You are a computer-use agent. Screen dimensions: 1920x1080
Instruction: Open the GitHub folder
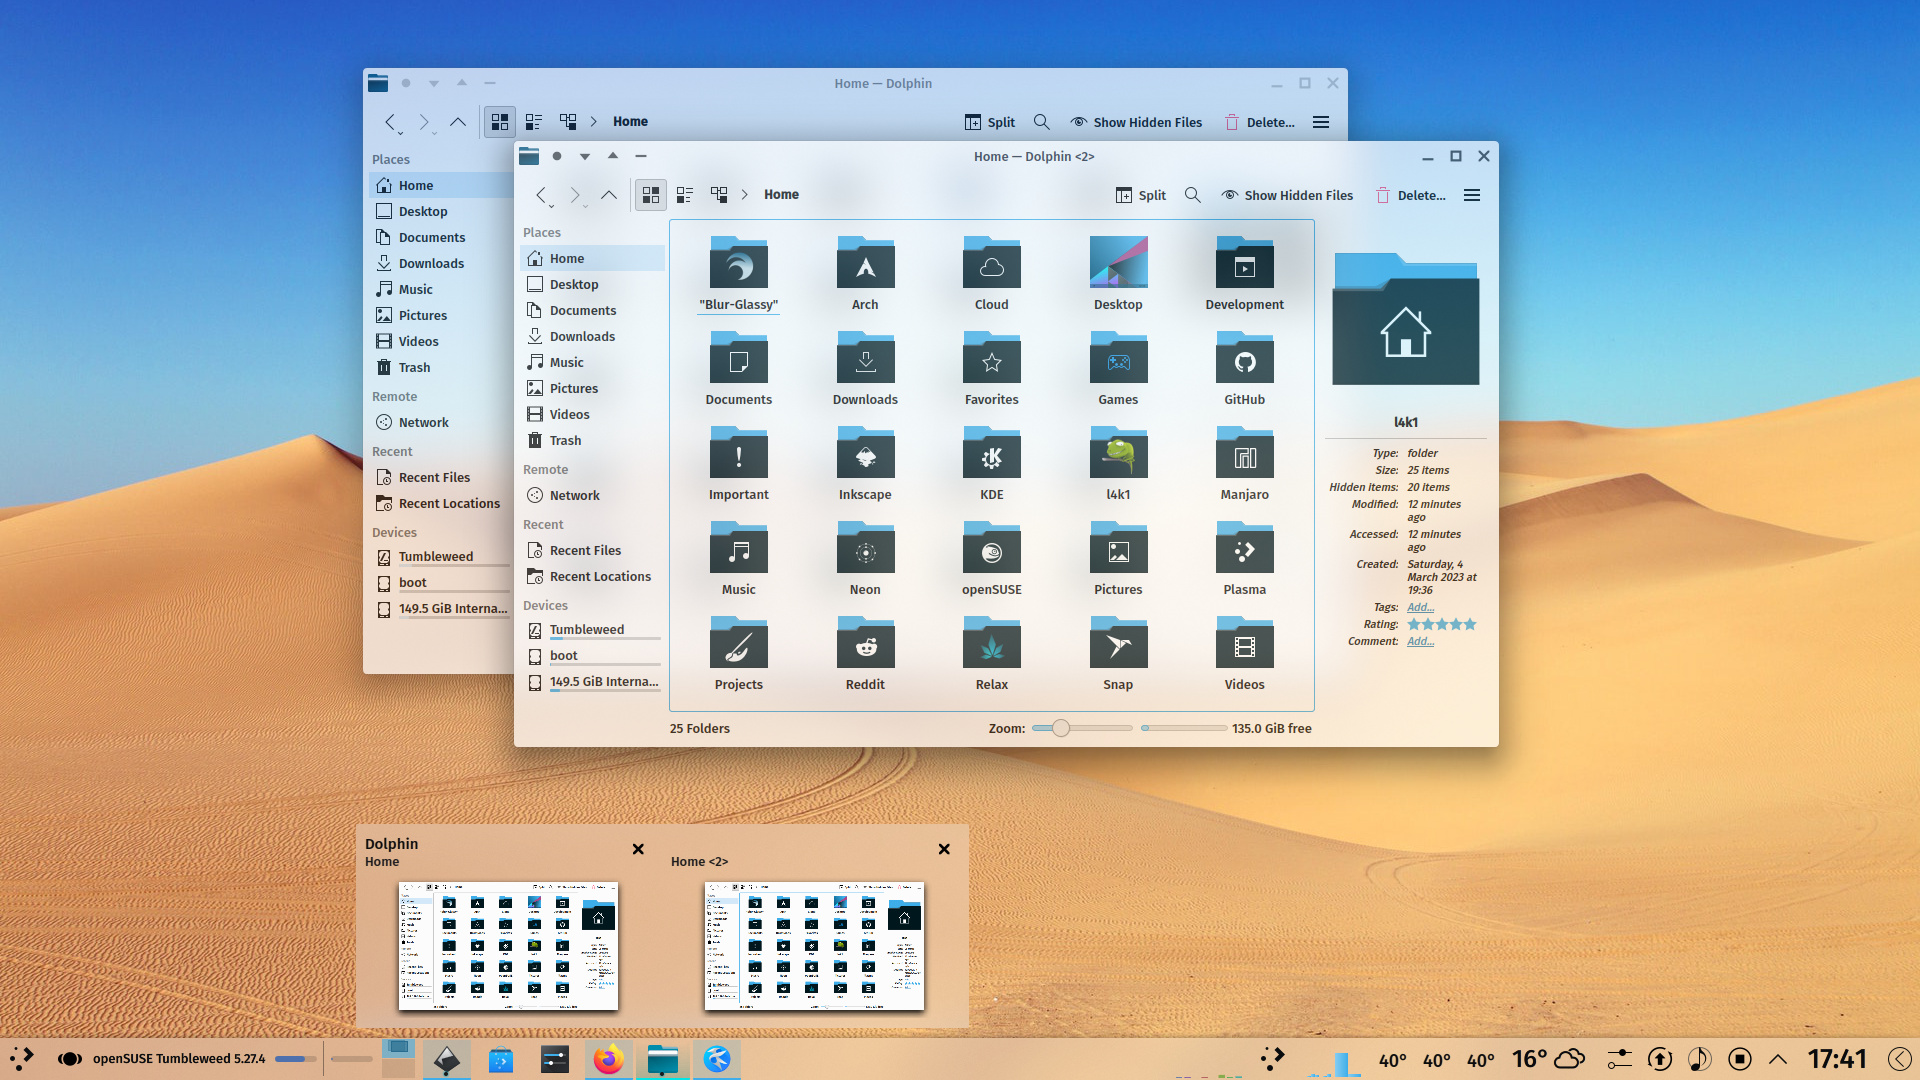coord(1244,367)
